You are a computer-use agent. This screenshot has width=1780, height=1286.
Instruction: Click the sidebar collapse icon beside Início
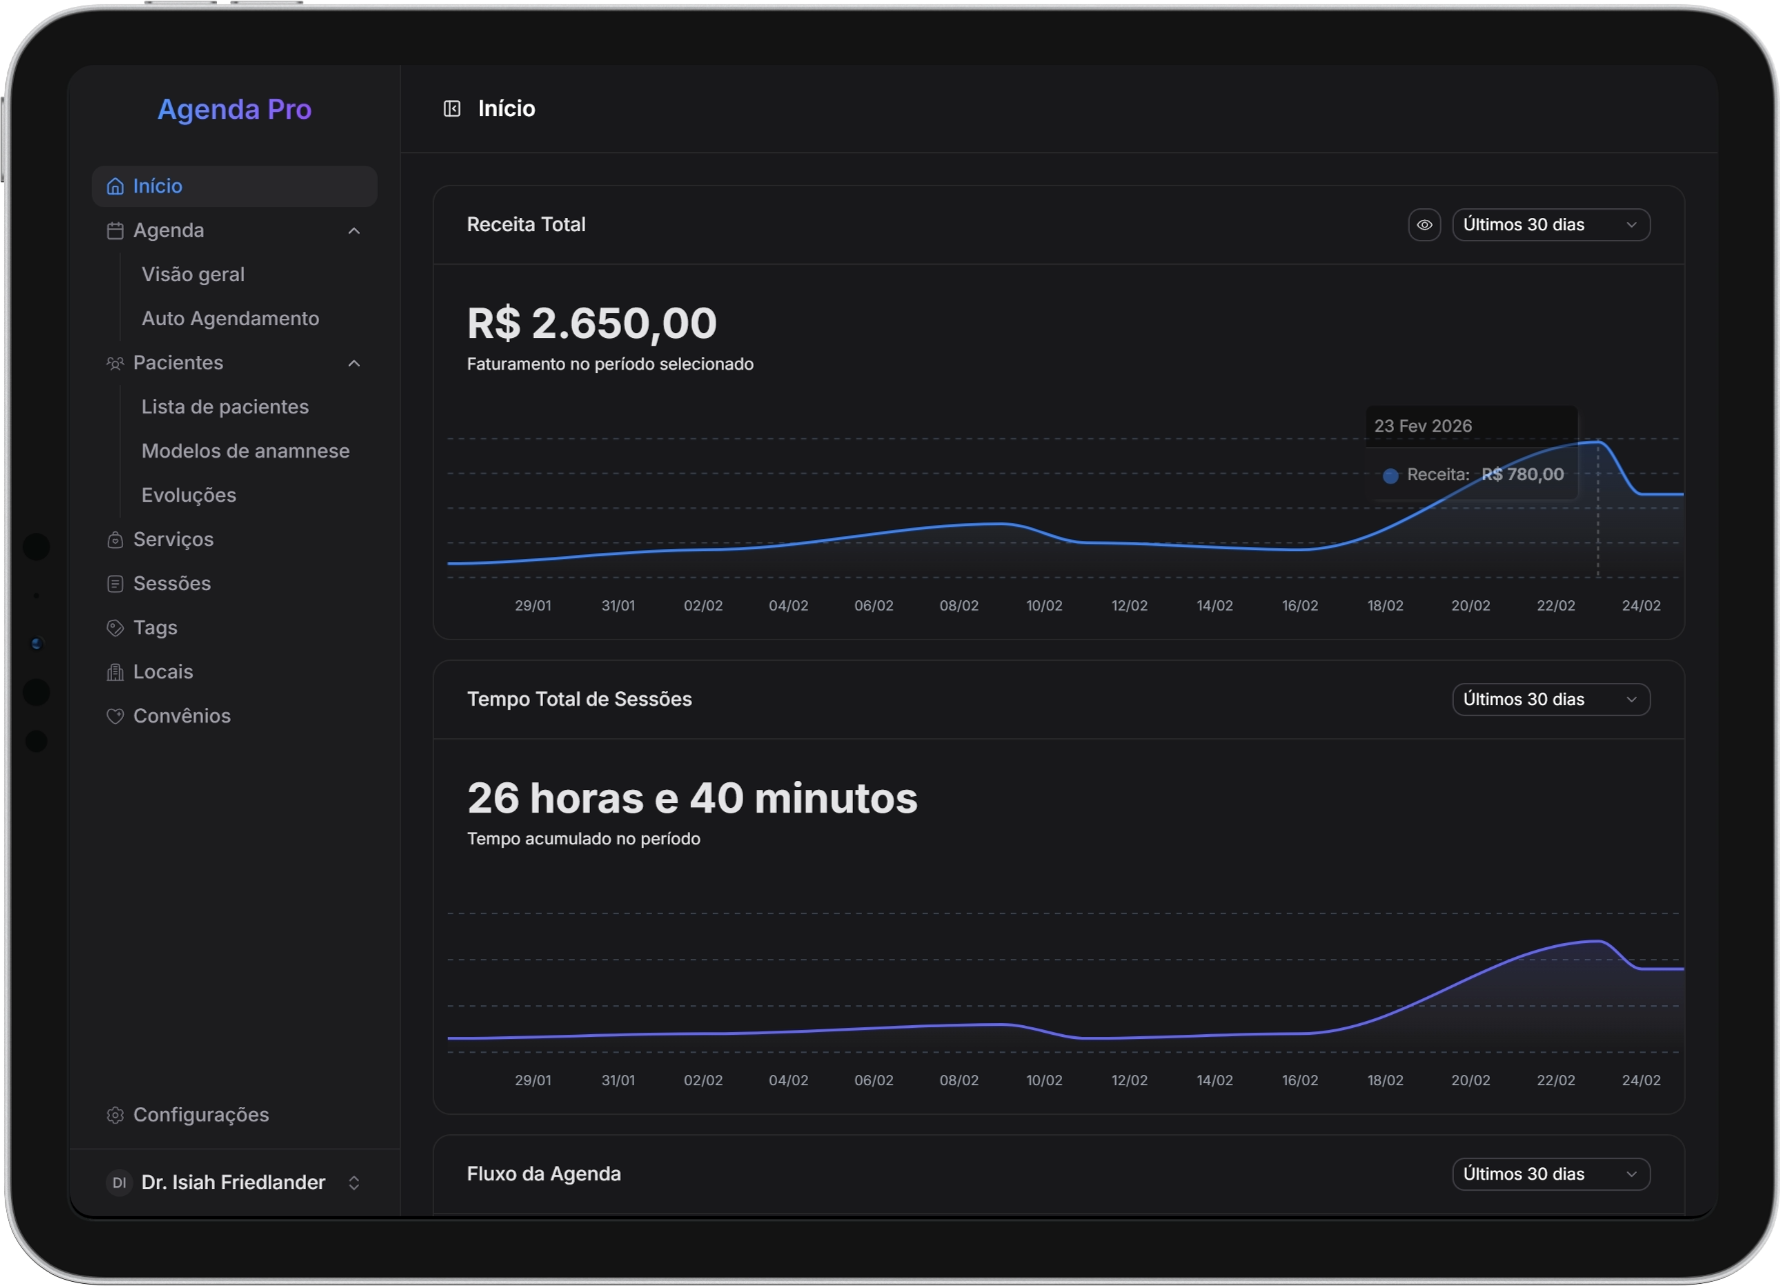coord(452,109)
